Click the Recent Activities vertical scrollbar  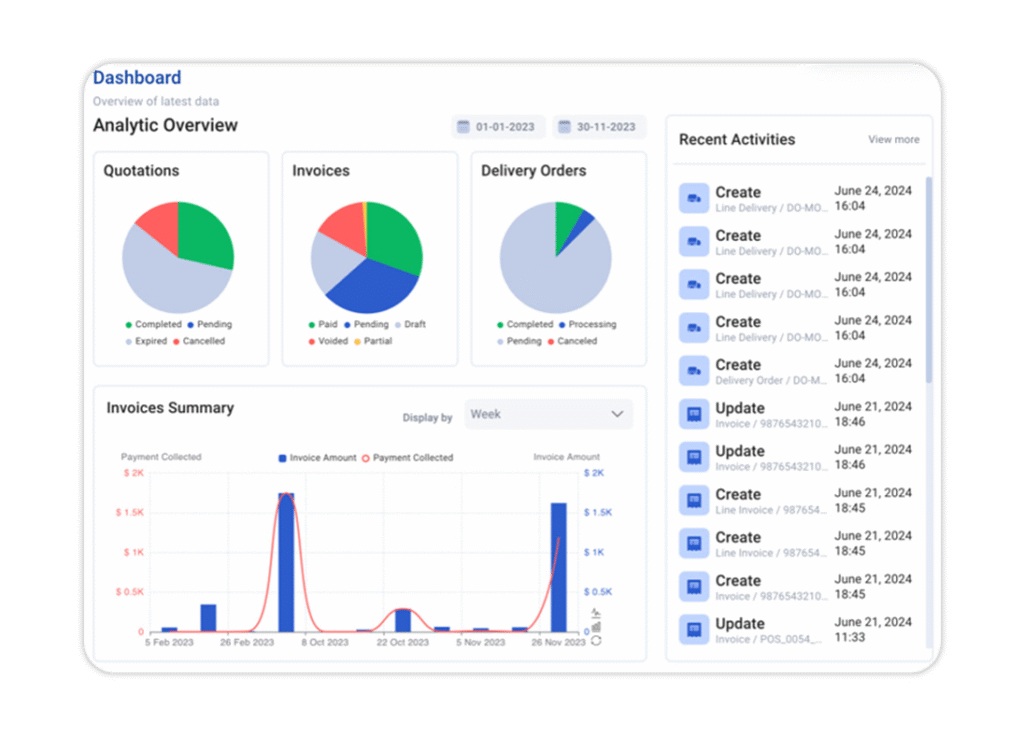pos(928,280)
